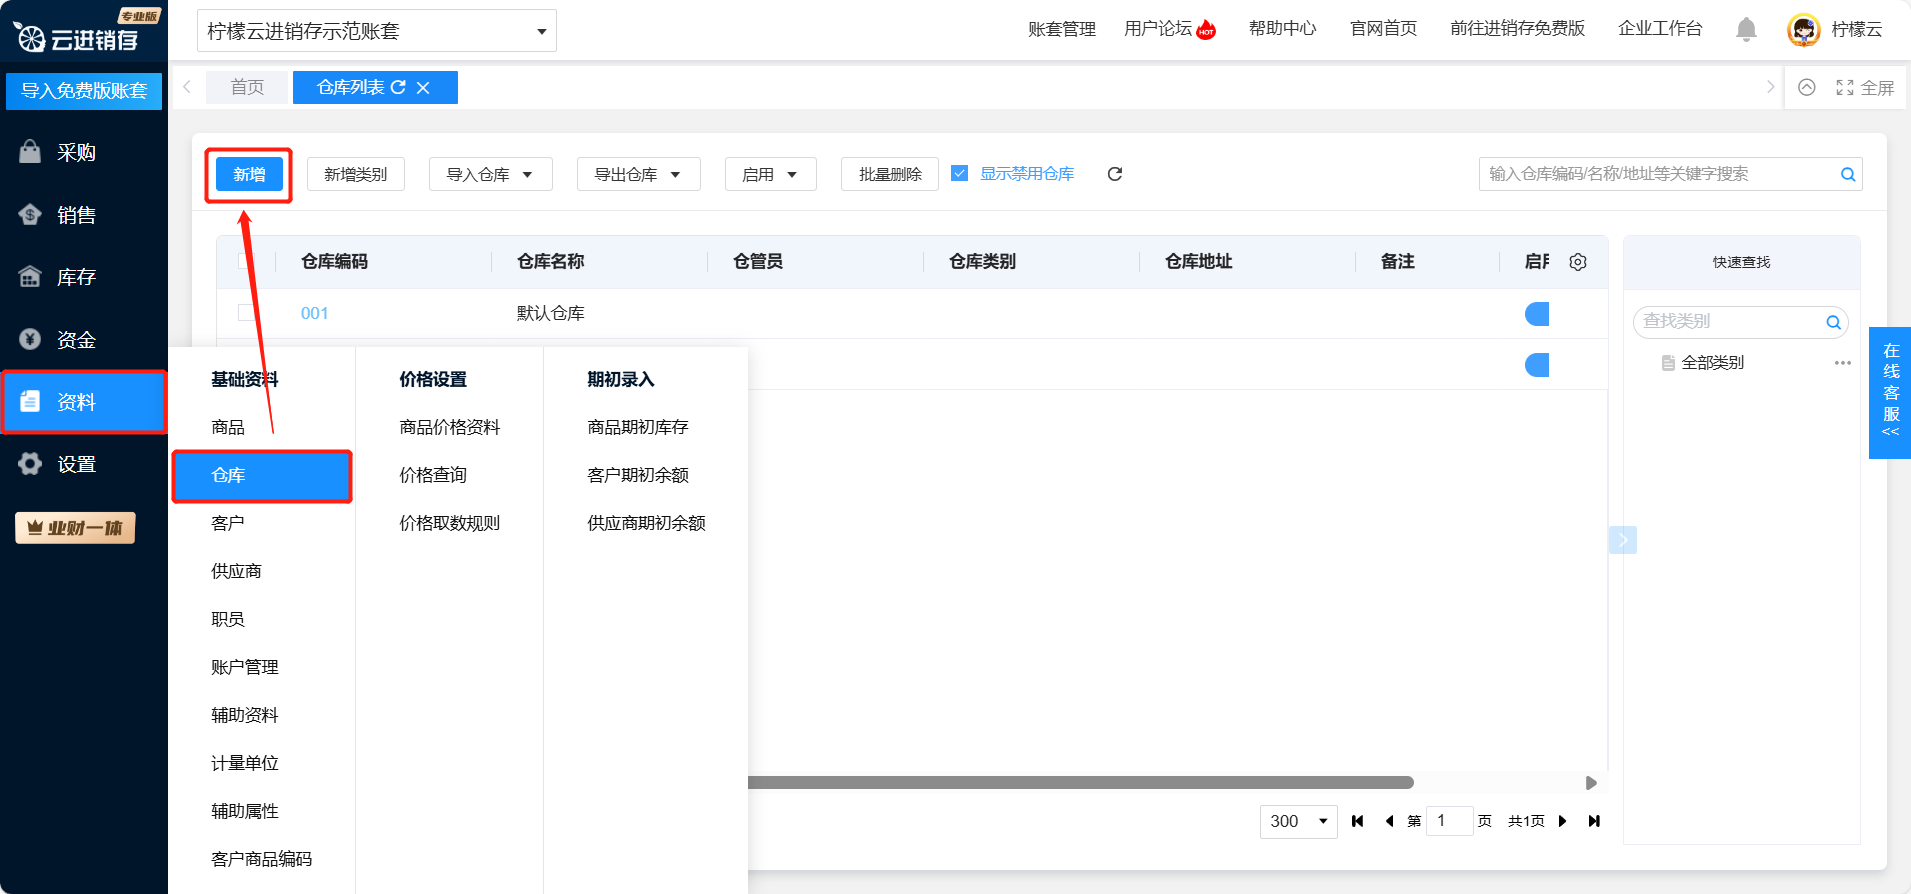Open the page size 300 dropdown
The width and height of the screenshot is (1911, 894).
click(x=1298, y=821)
